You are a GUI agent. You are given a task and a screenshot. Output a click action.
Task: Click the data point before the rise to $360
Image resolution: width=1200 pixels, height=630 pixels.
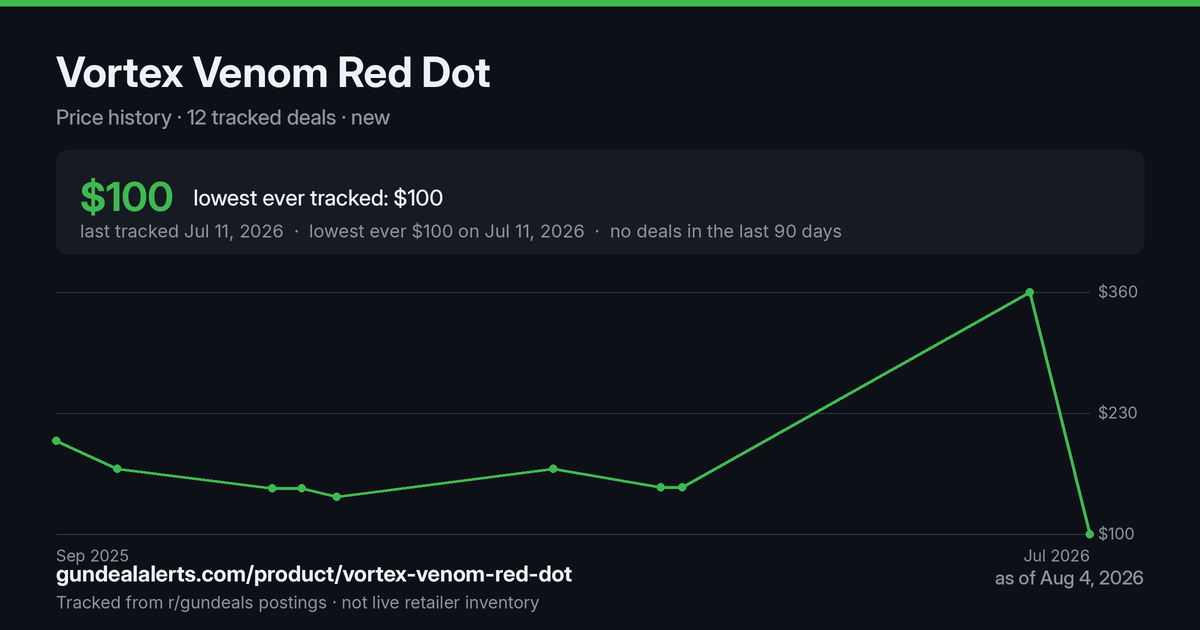682,487
